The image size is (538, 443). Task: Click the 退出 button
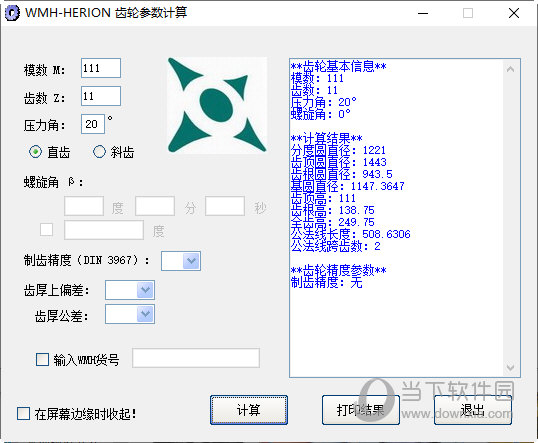[473, 410]
